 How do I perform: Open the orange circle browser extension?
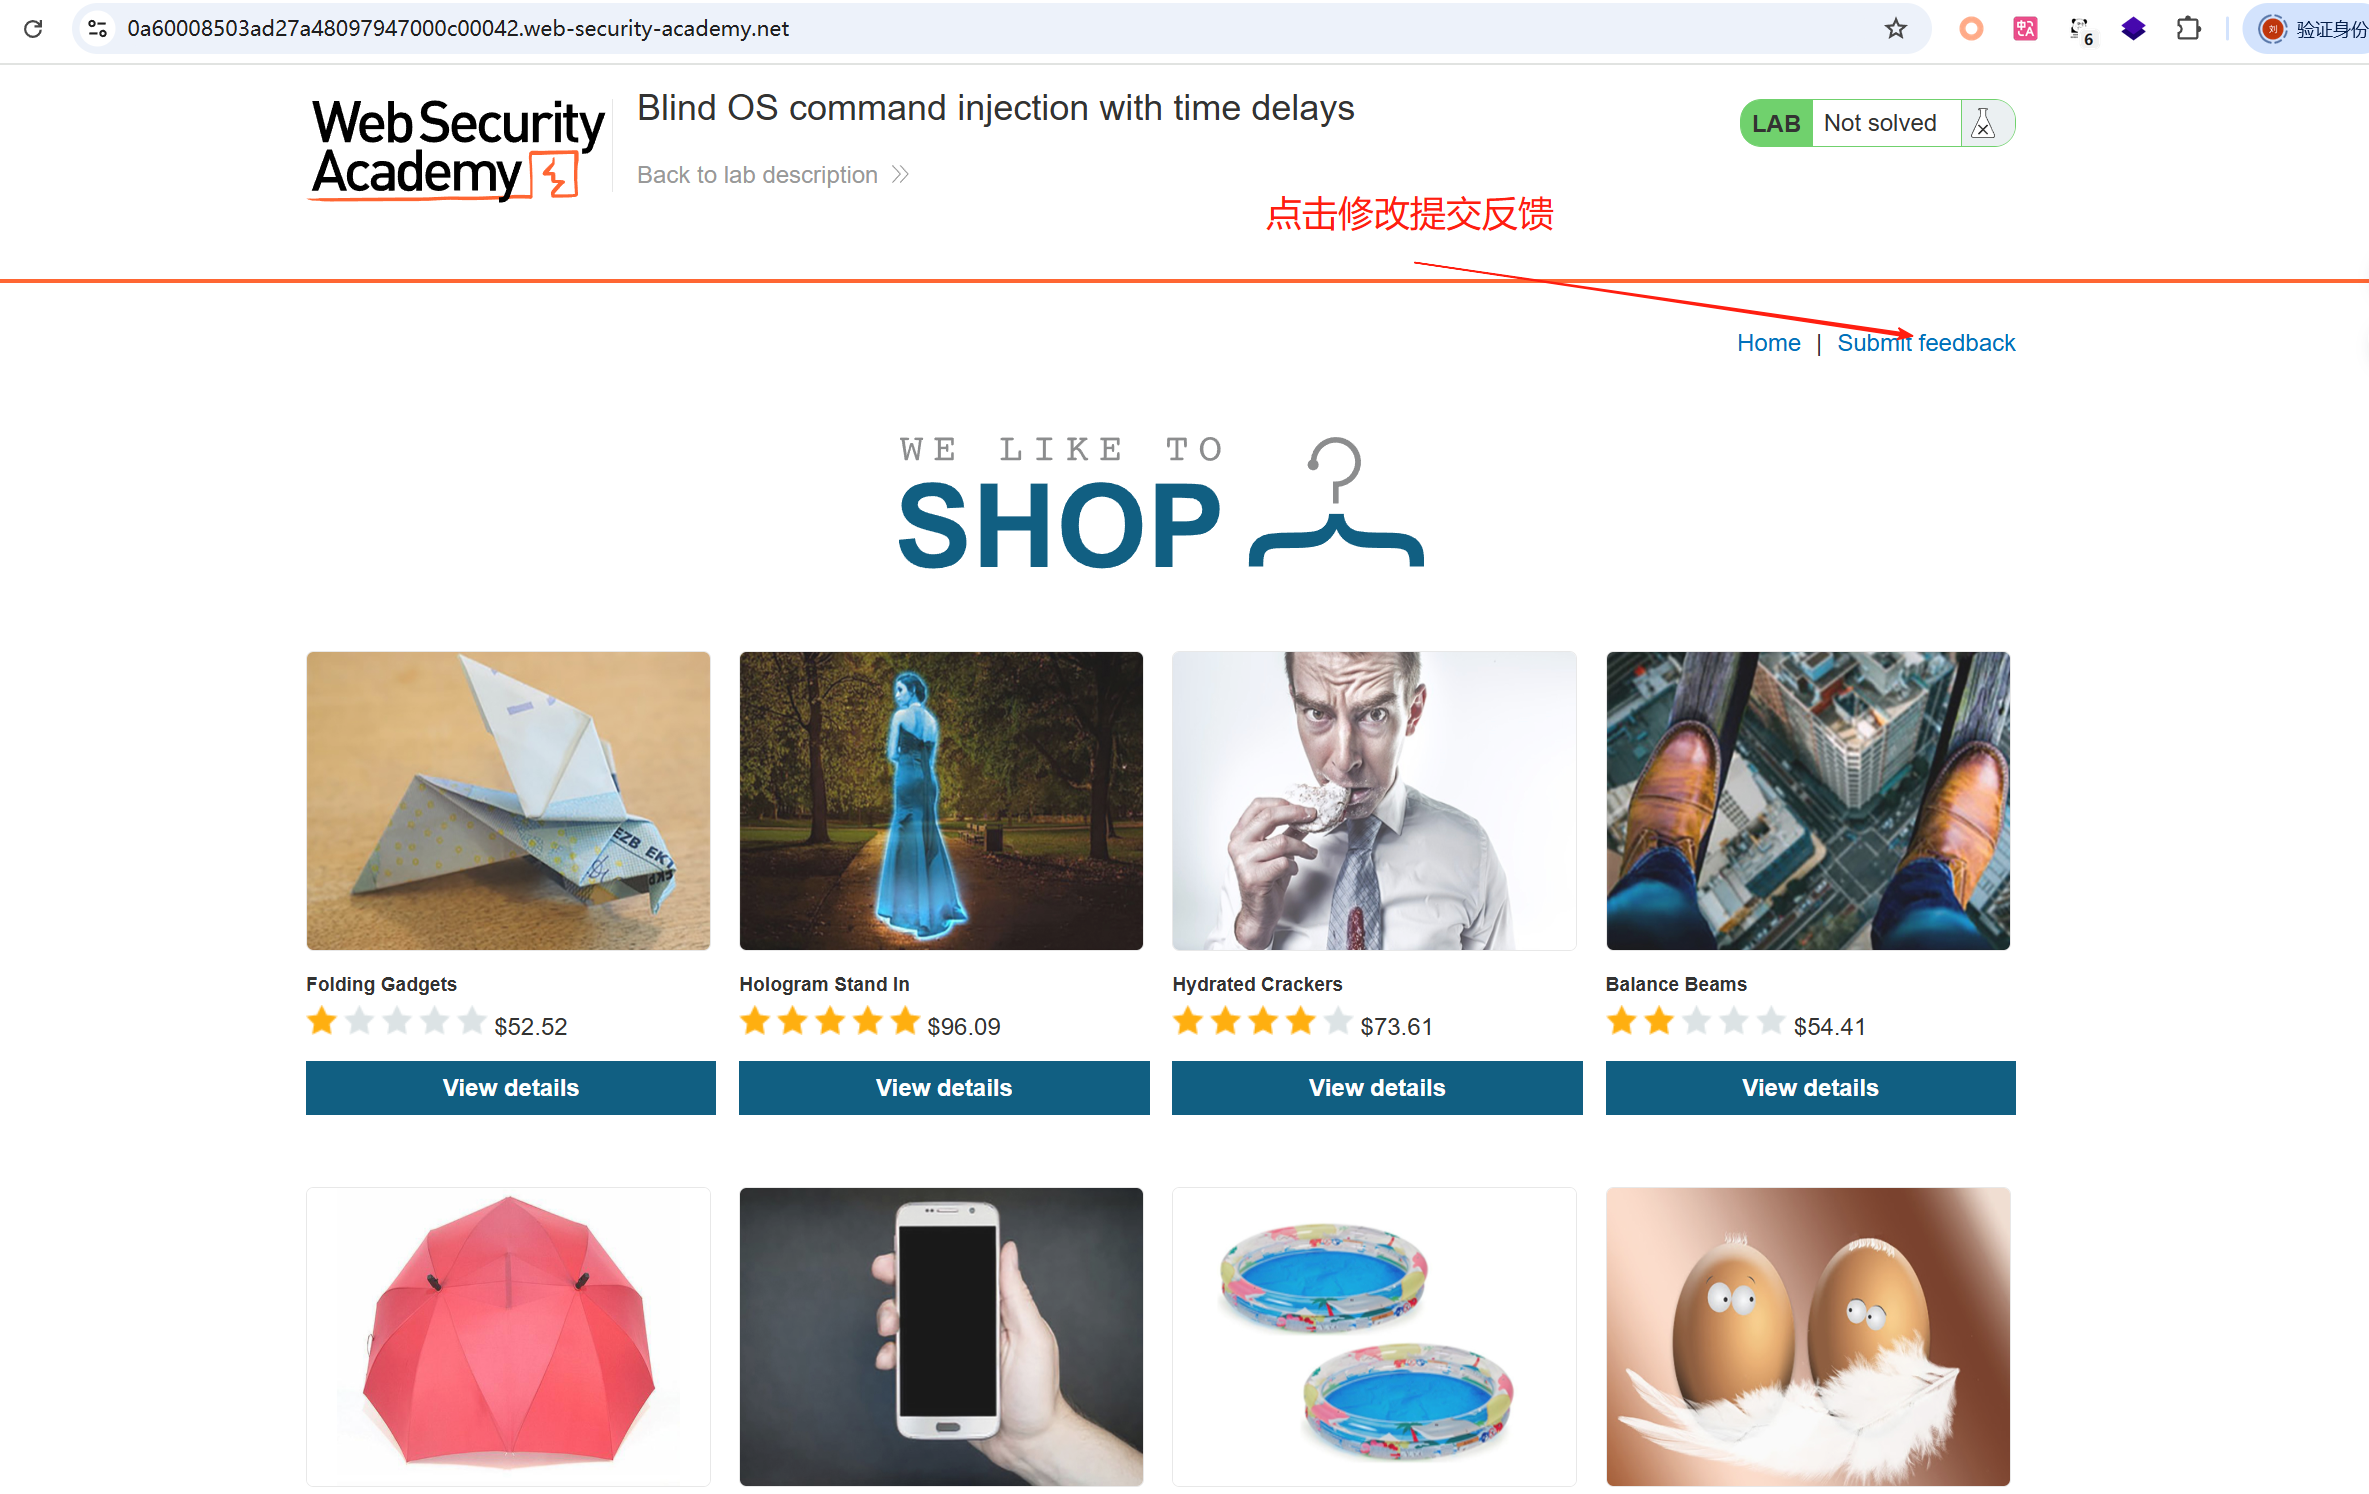pos(1971,29)
